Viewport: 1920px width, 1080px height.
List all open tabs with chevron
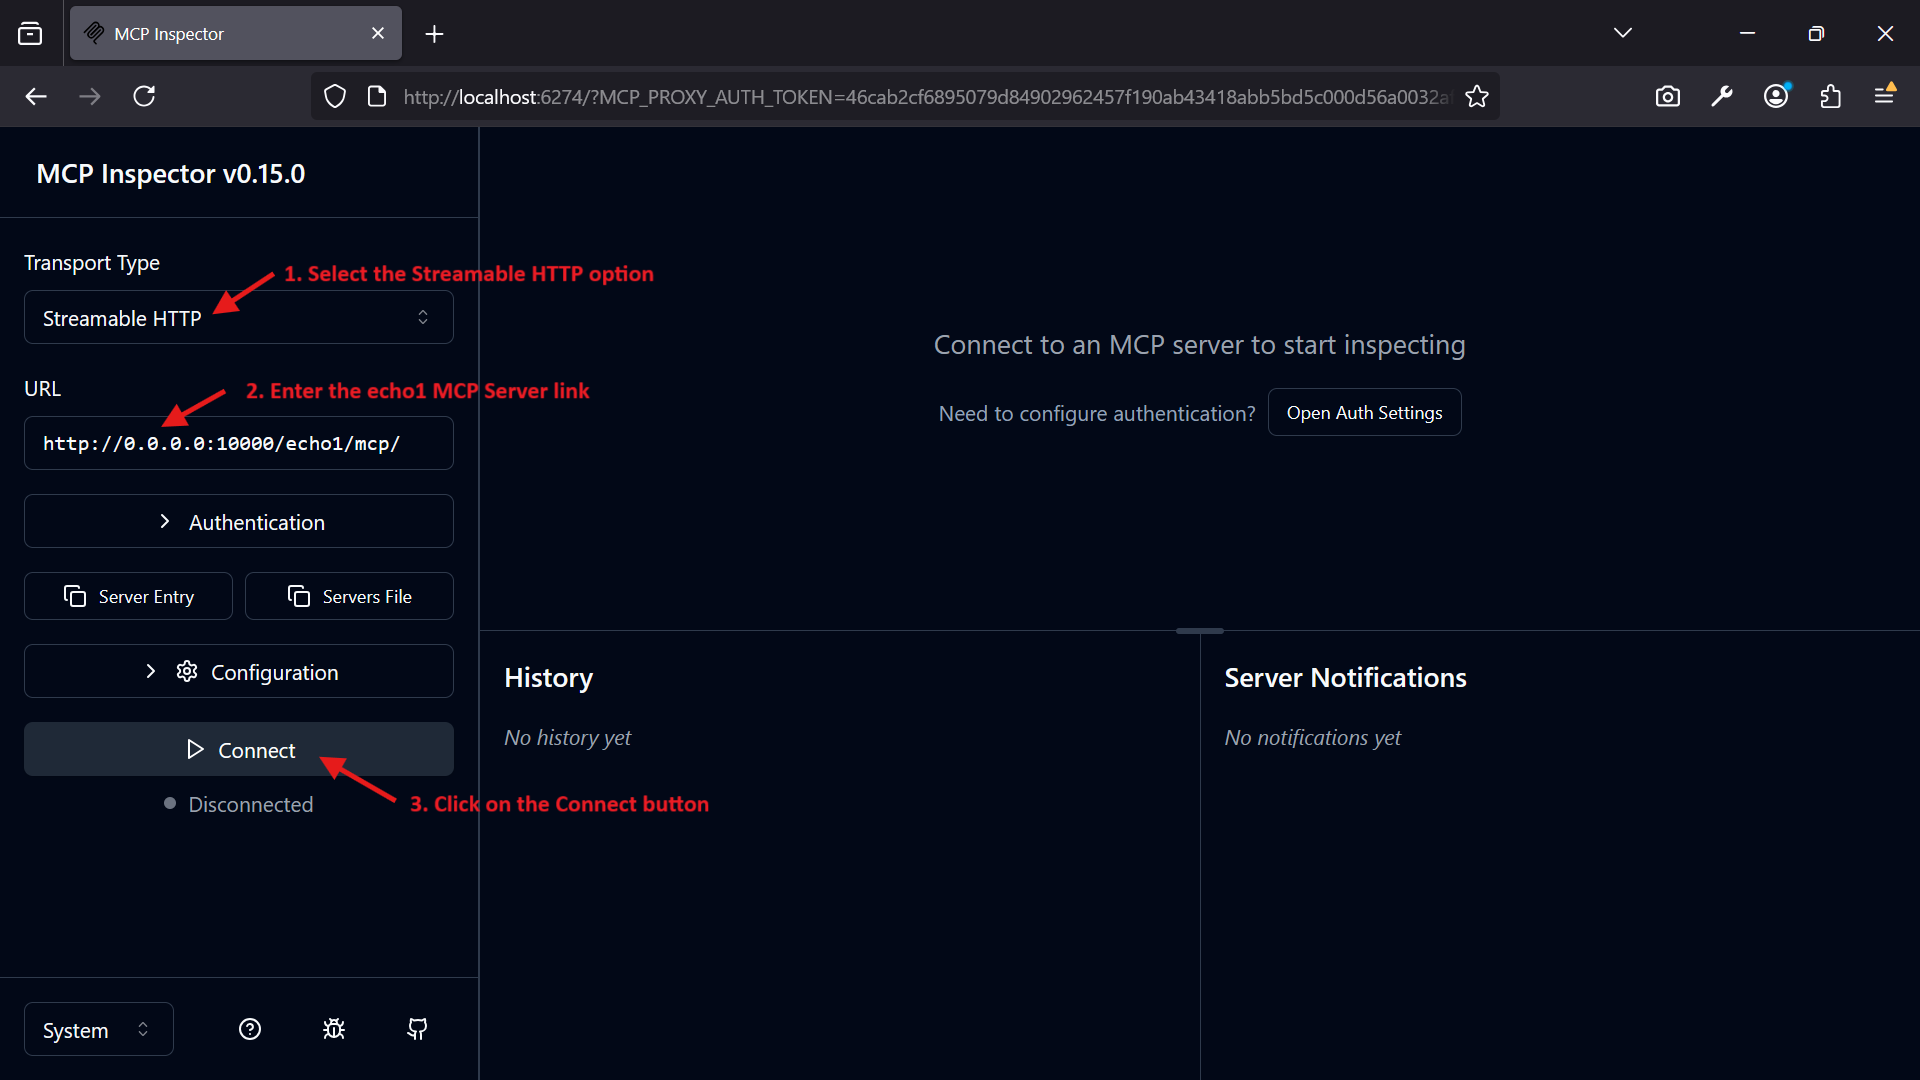[1623, 33]
